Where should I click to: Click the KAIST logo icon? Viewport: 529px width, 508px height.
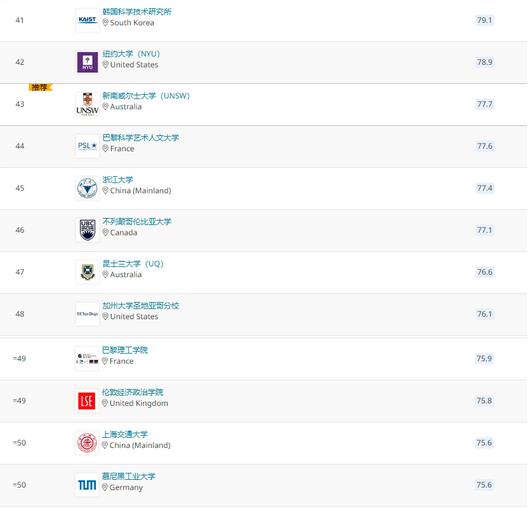[87, 20]
